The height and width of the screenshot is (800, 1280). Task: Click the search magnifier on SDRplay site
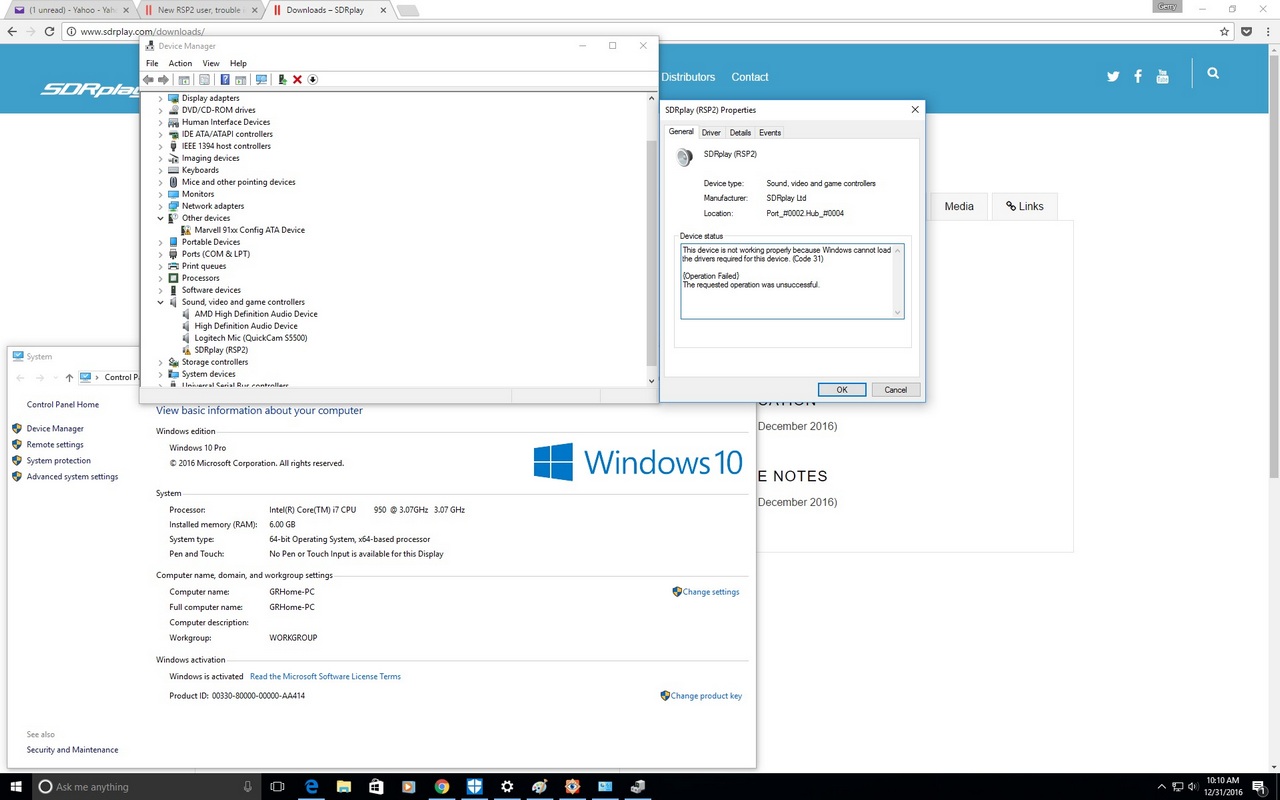tap(1213, 73)
